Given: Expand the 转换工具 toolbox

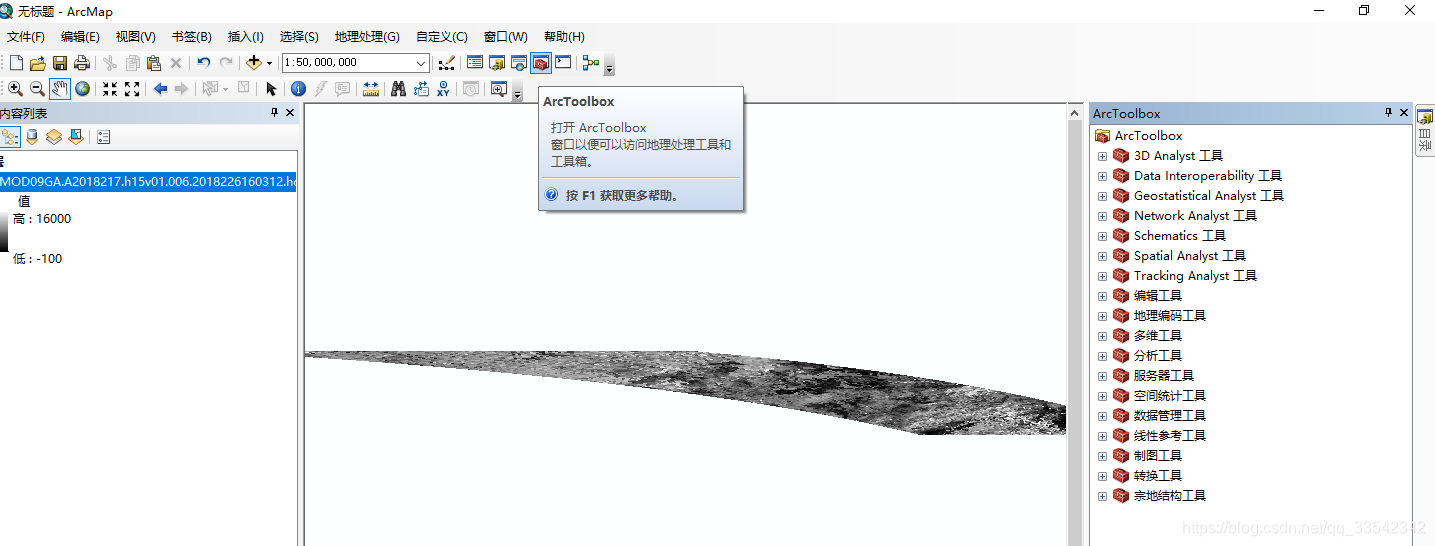Looking at the screenshot, I should click(x=1102, y=476).
